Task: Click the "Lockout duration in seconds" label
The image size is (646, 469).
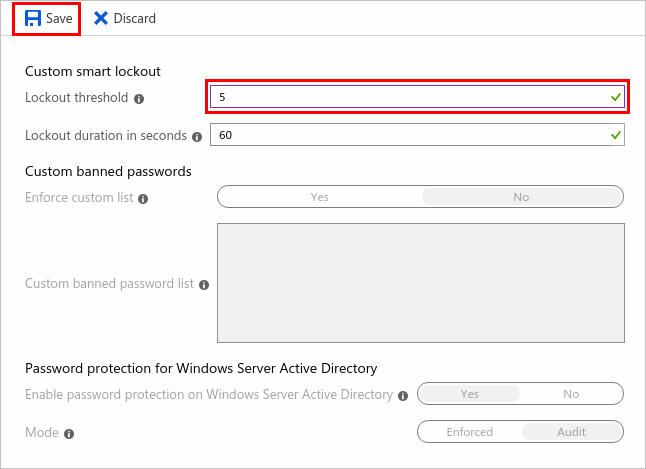Action: coord(106,136)
